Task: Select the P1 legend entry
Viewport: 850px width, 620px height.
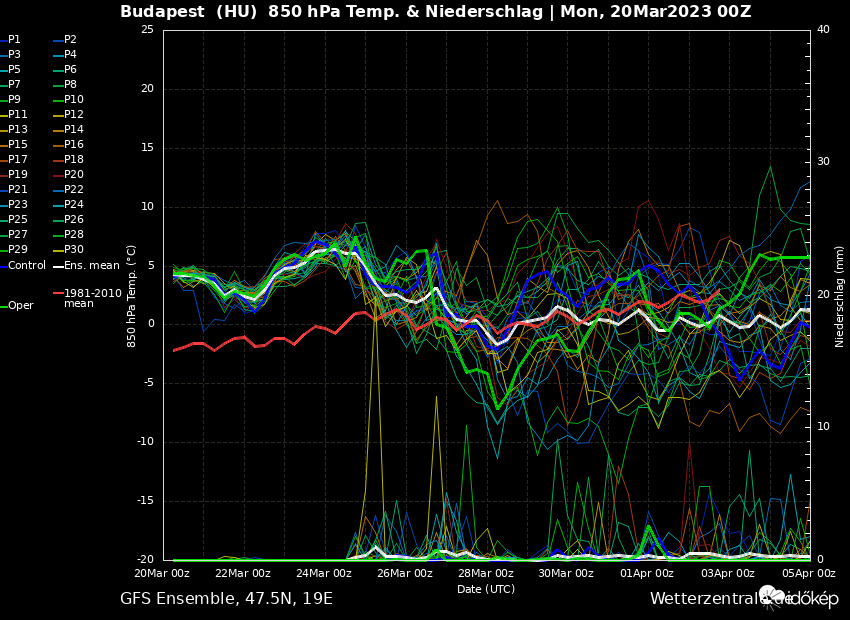Action: (14, 39)
